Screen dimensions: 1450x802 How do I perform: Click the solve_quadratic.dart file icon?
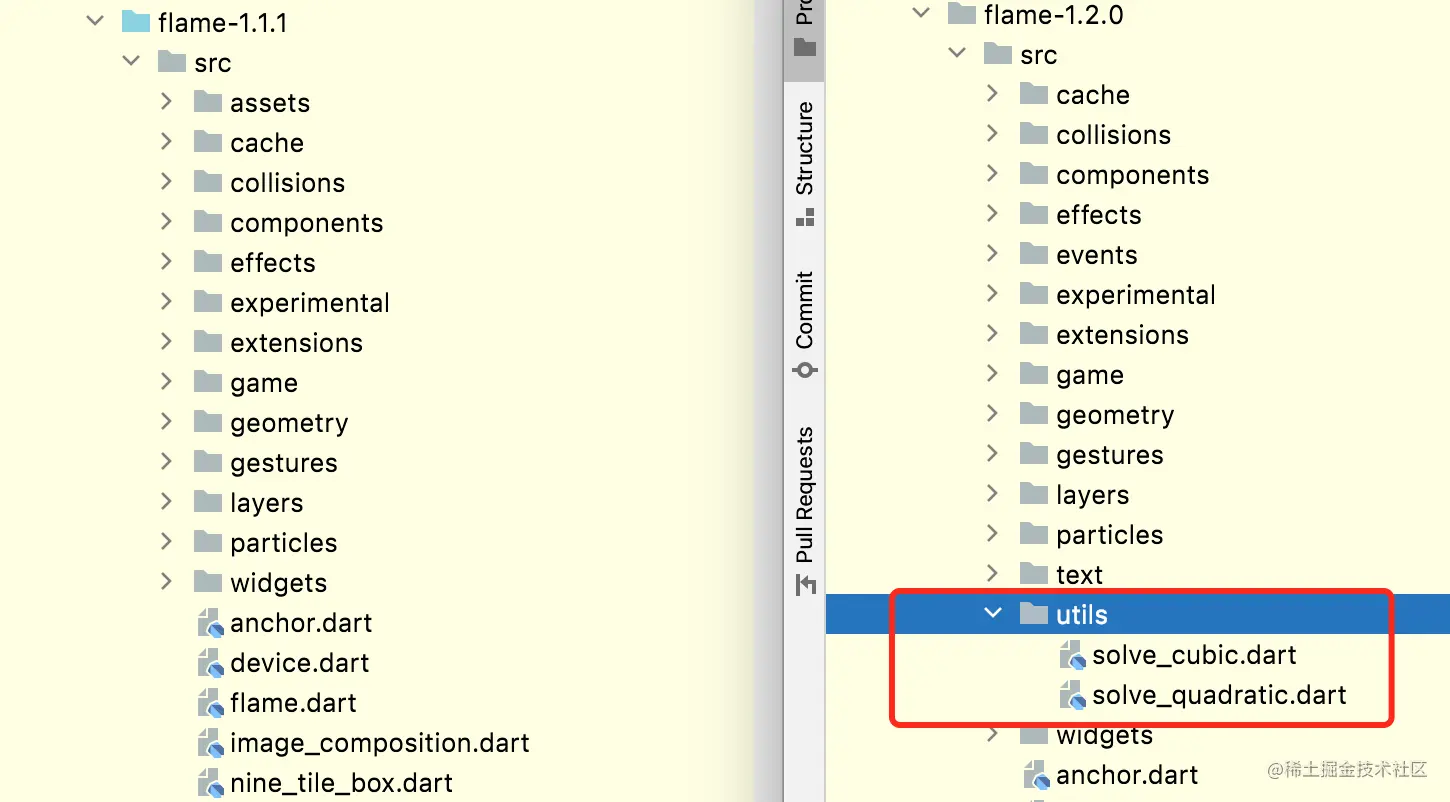(1072, 695)
